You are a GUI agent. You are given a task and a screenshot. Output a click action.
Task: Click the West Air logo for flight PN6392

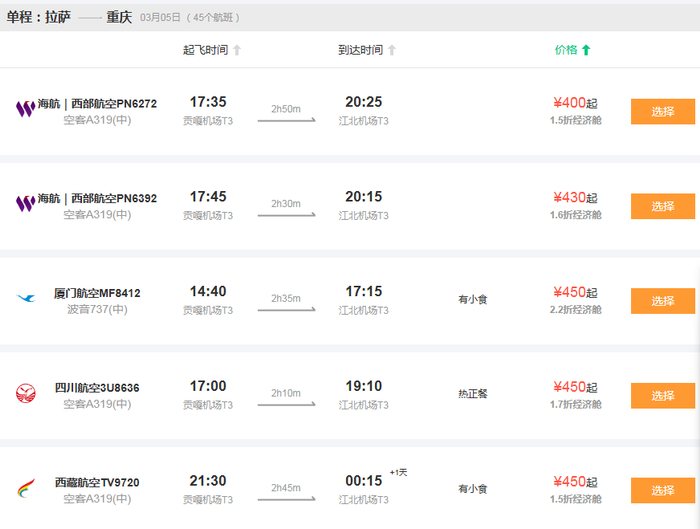(x=25, y=203)
